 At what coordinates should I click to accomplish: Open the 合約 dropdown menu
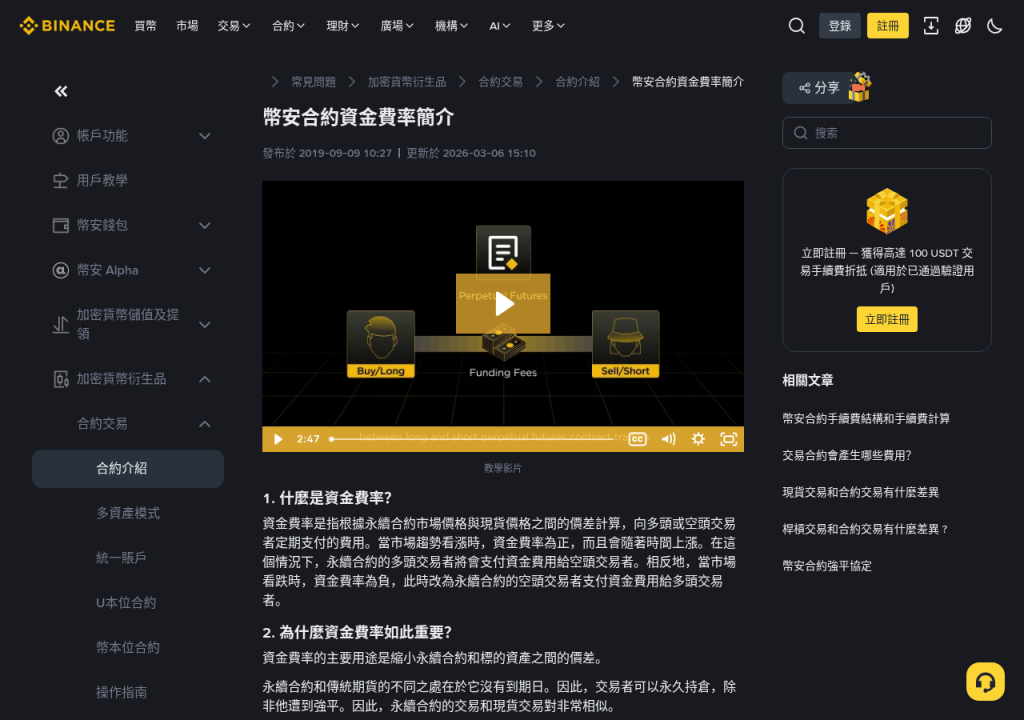pyautogui.click(x=288, y=25)
